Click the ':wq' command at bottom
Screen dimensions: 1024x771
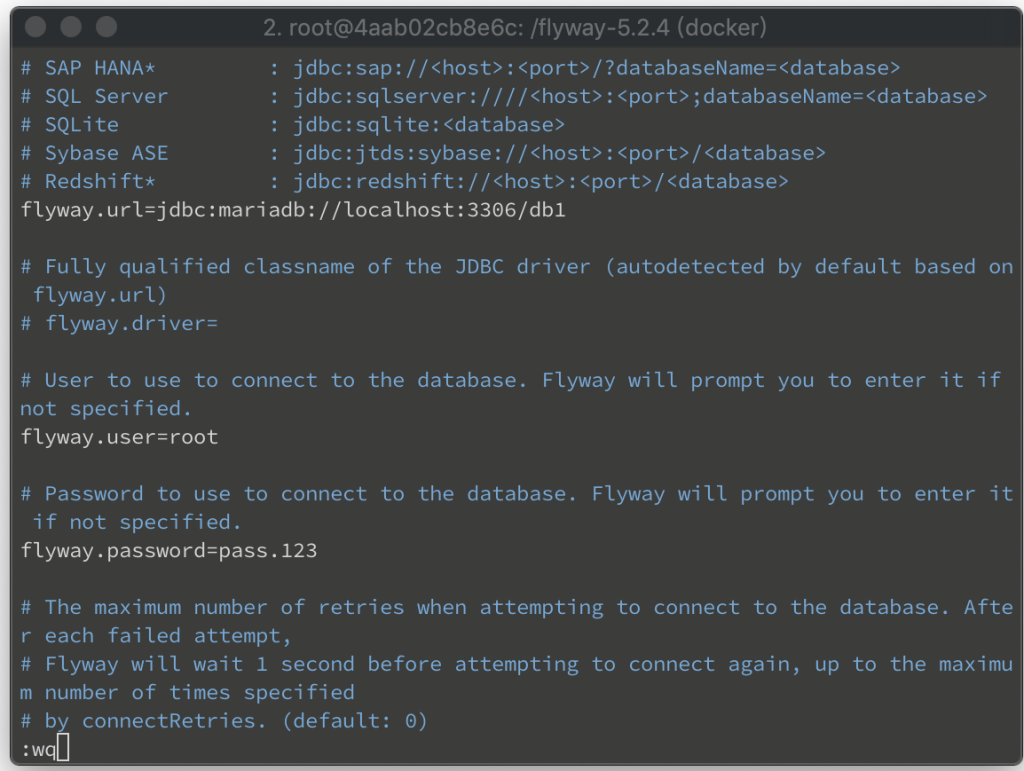click(39, 749)
